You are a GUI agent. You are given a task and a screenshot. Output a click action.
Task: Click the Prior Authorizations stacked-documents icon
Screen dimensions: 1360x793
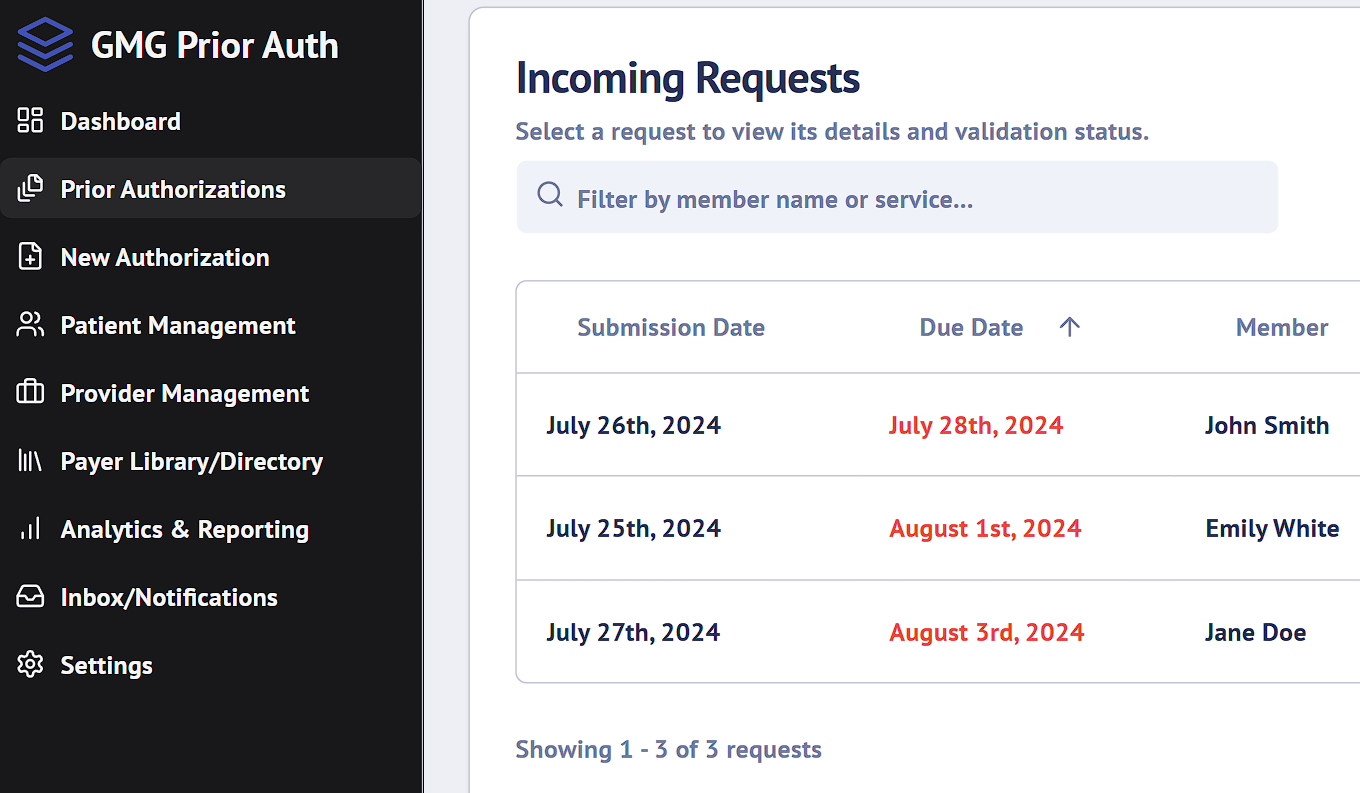pyautogui.click(x=31, y=189)
